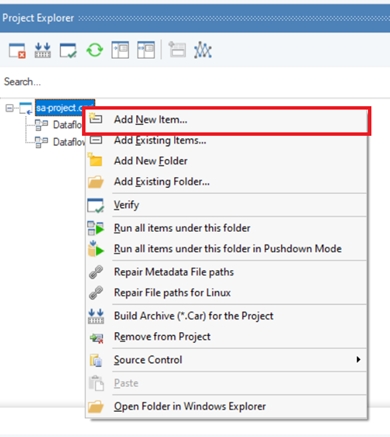Click the green Refresh arrows icon
390x437 pixels.
point(95,50)
